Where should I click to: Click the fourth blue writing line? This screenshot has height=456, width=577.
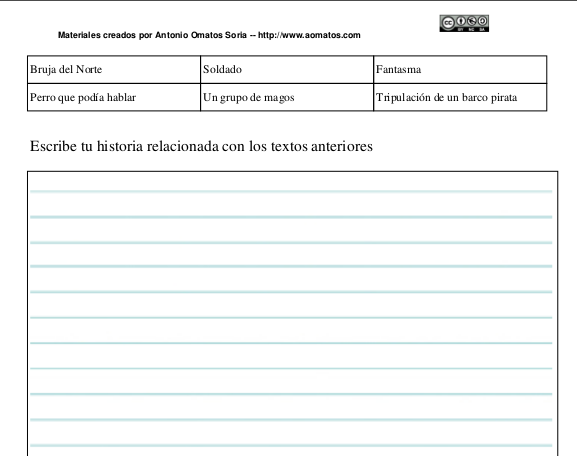(x=291, y=266)
